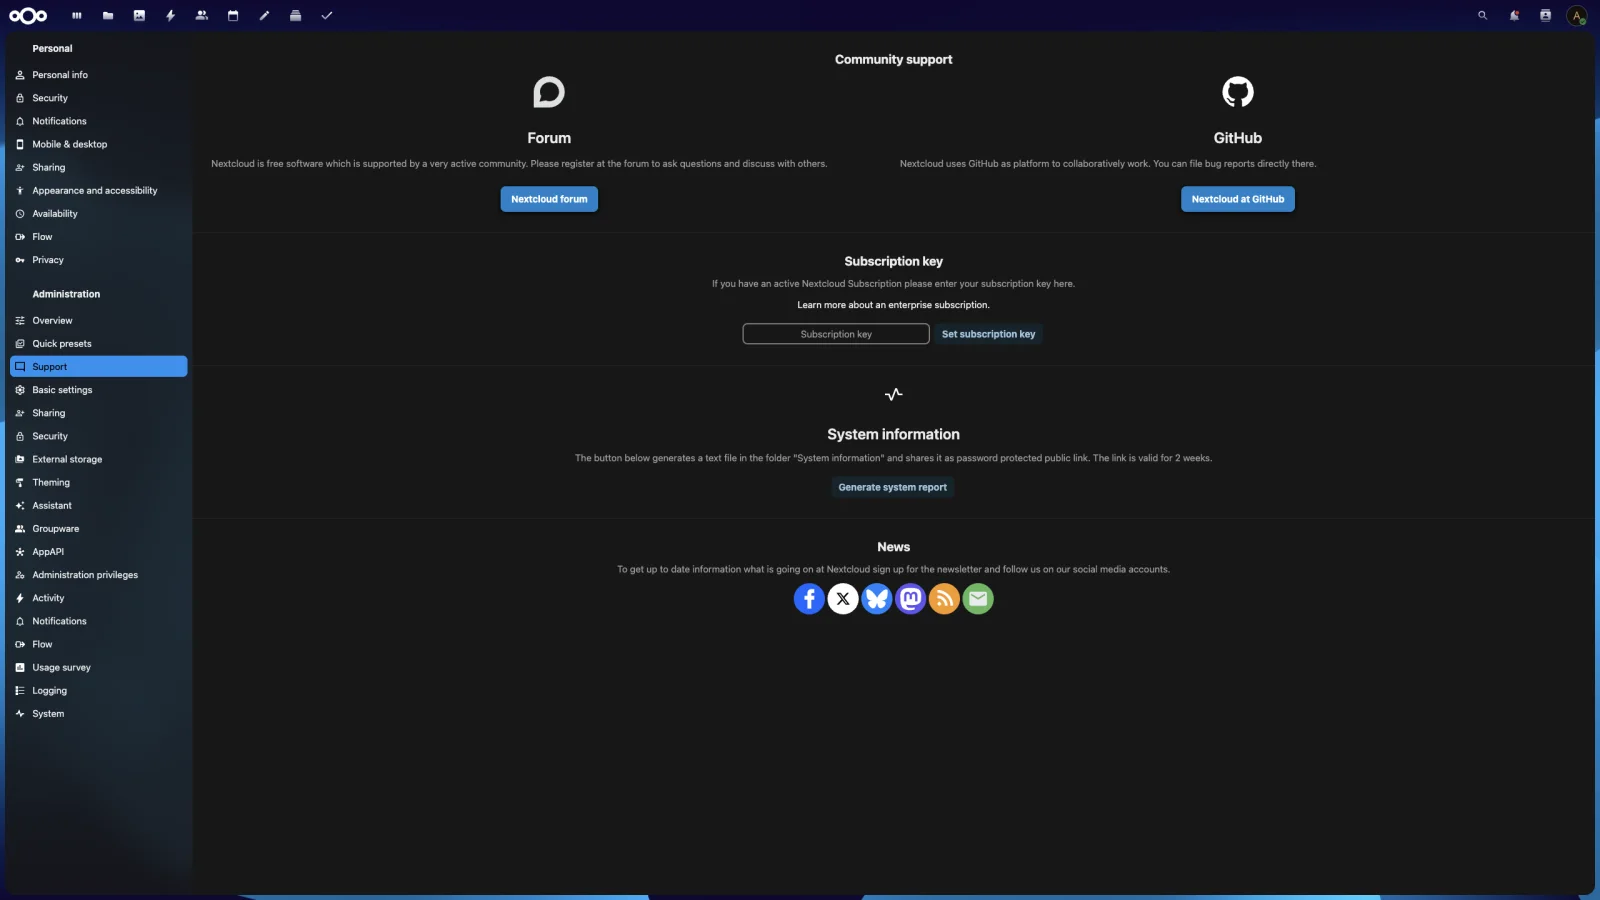Open Nextcloud's Facebook page icon
The image size is (1600, 900).
tap(809, 599)
